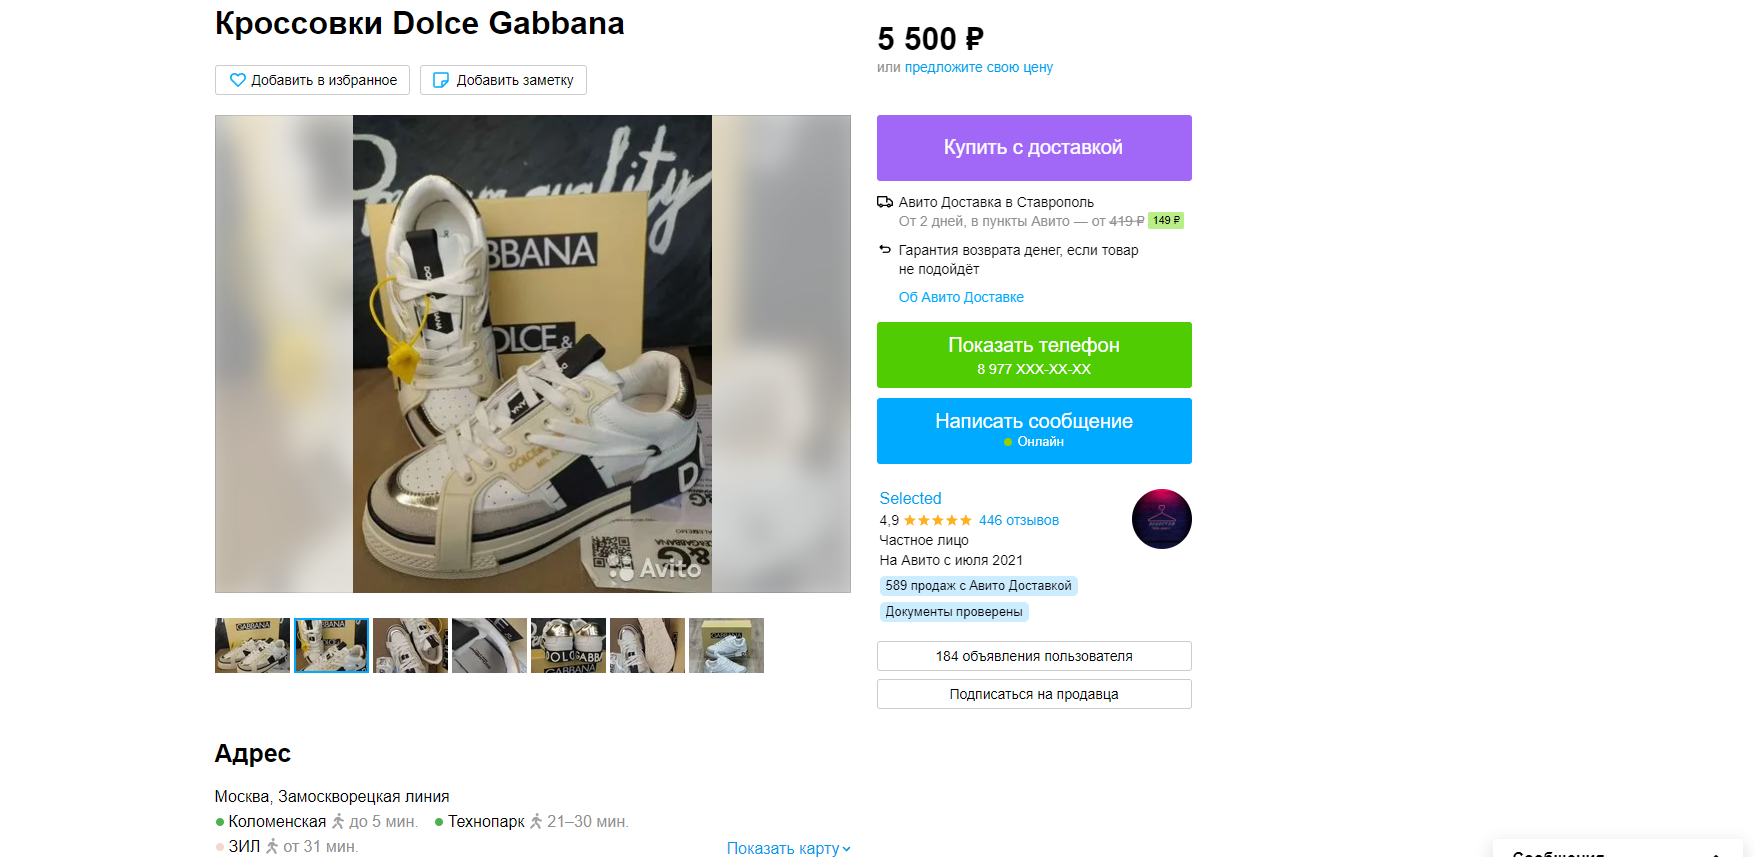Click the heart icon to add to favorites

(238, 80)
